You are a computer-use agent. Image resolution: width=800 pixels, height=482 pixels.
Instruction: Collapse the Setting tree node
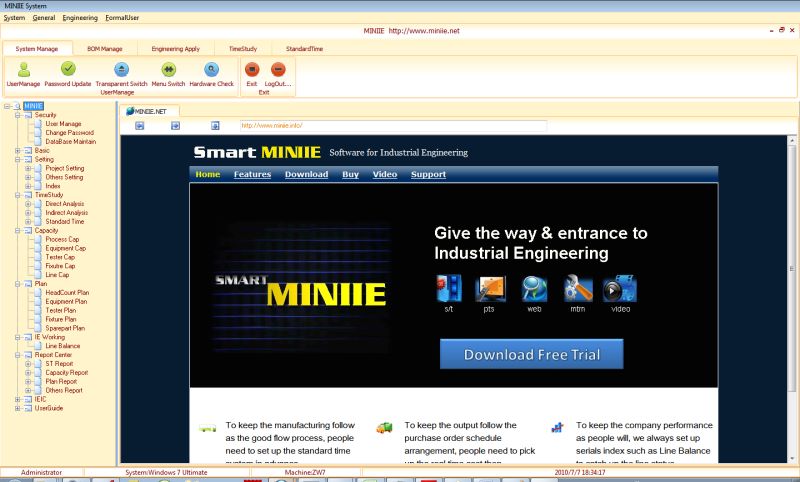click(18, 160)
